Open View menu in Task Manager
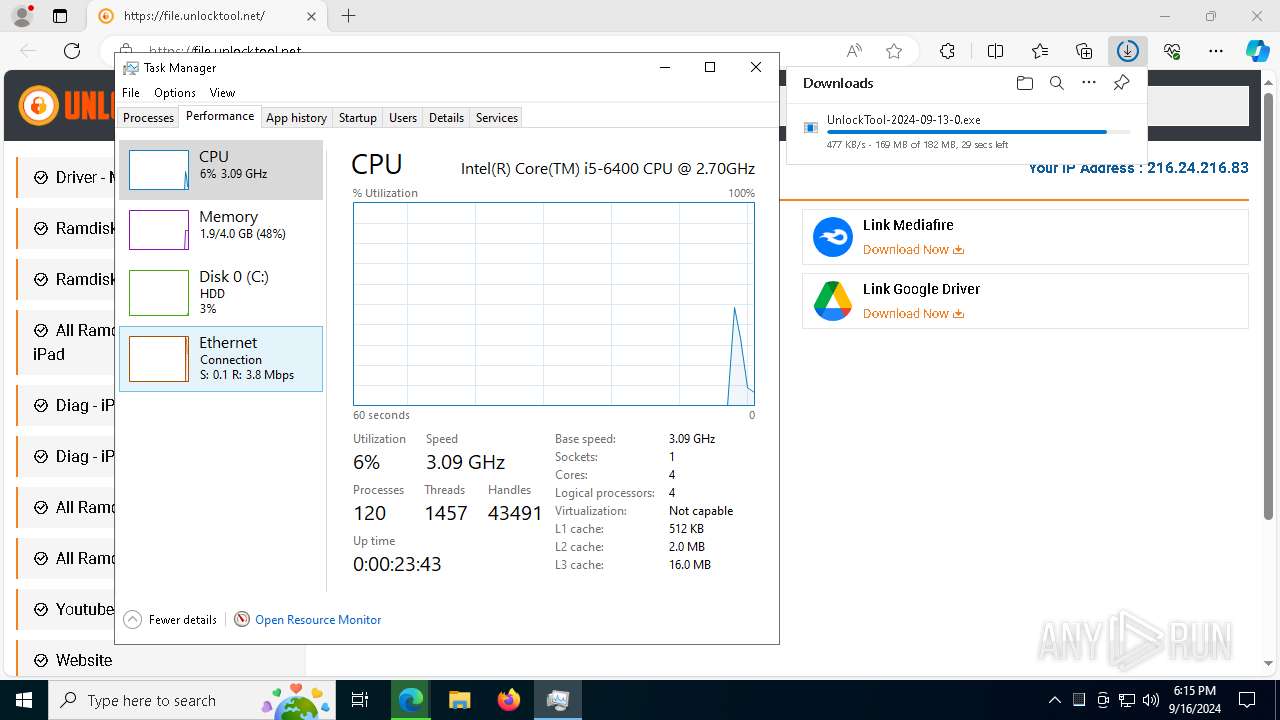Image resolution: width=1280 pixels, height=720 pixels. tap(222, 92)
